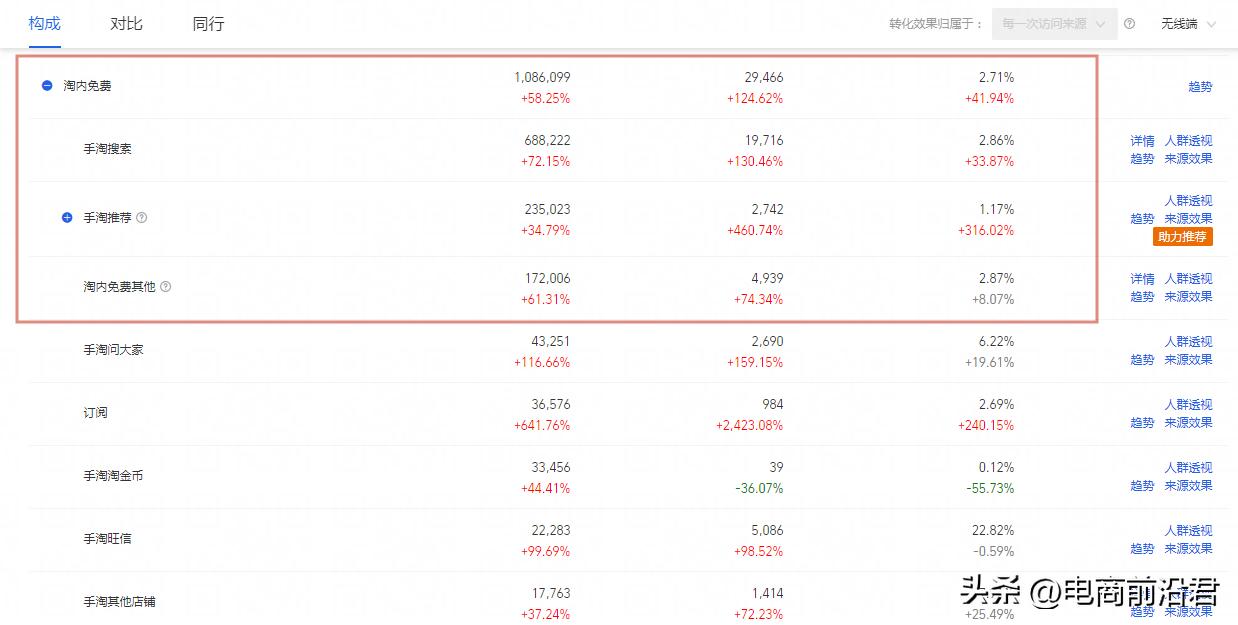Expand the 手淘推荐 row

coord(67,217)
